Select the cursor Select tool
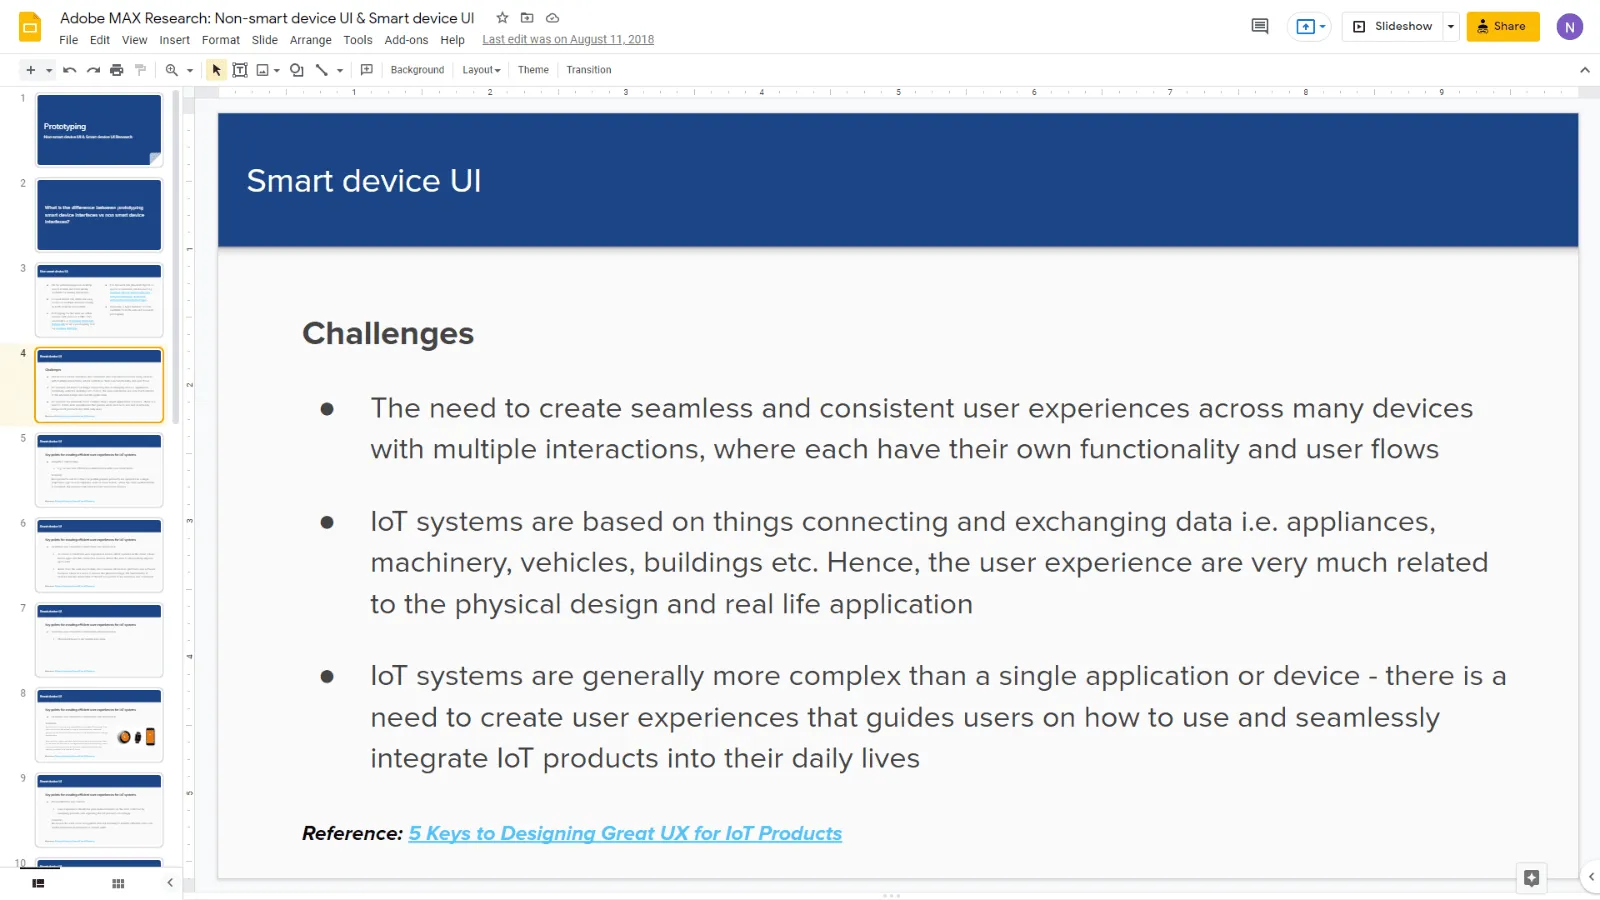Viewport: 1600px width, 900px height. click(x=216, y=70)
